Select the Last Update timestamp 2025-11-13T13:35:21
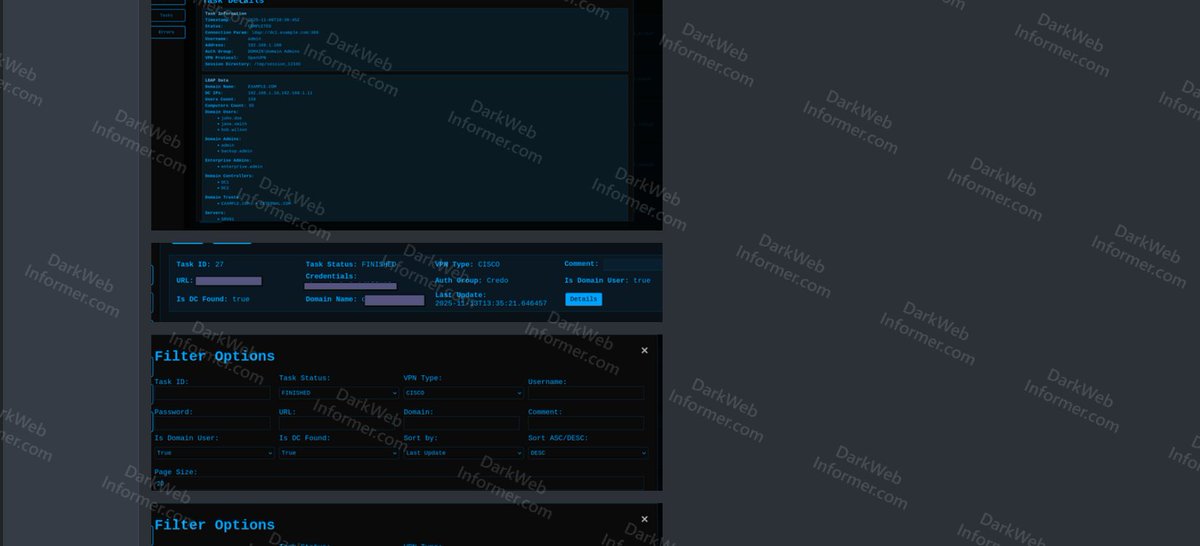 [x=491, y=303]
